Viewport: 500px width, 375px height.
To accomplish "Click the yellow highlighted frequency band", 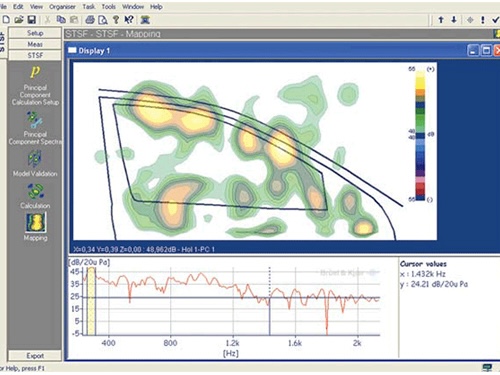I will click(91, 301).
